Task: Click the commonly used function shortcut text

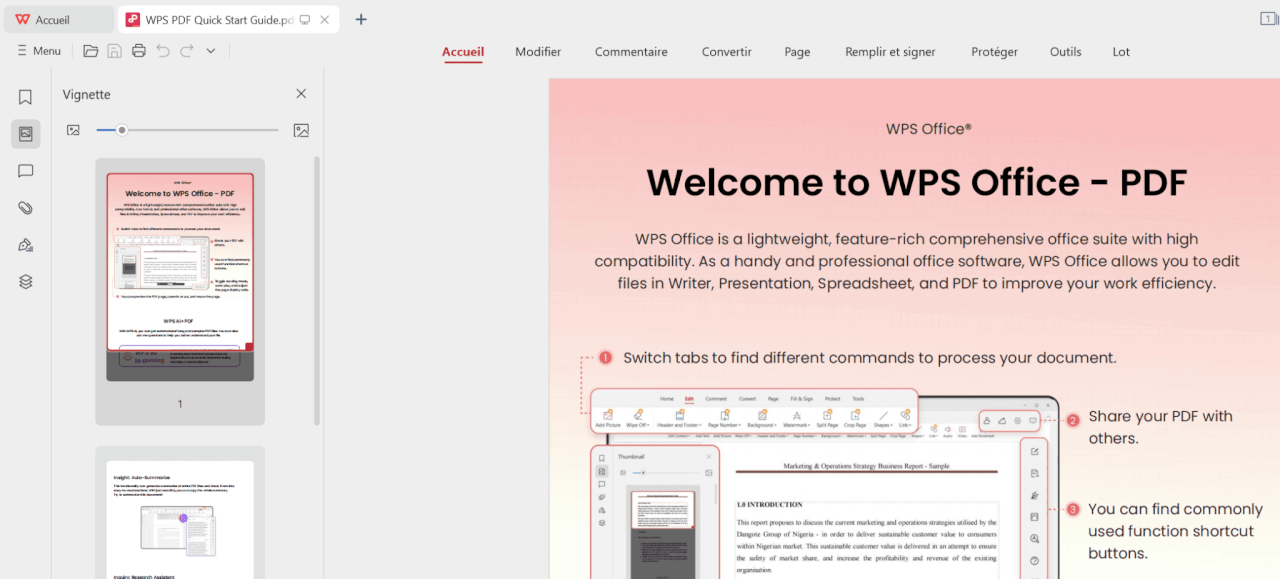Action: point(1175,531)
